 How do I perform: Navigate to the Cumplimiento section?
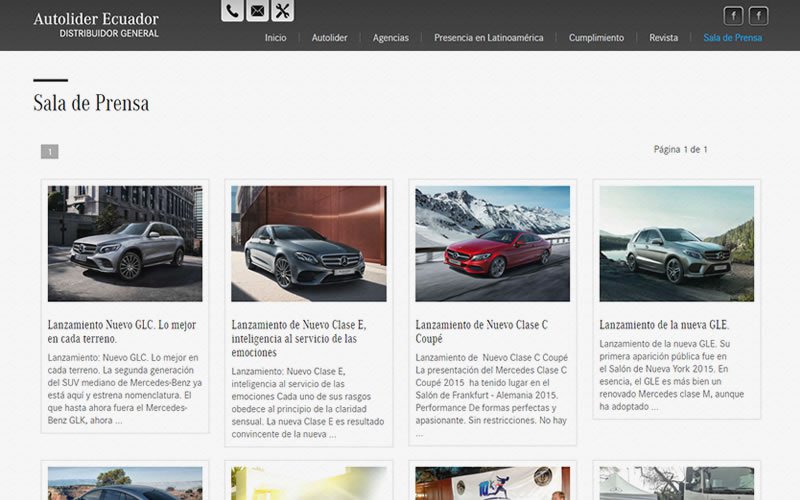[596, 38]
